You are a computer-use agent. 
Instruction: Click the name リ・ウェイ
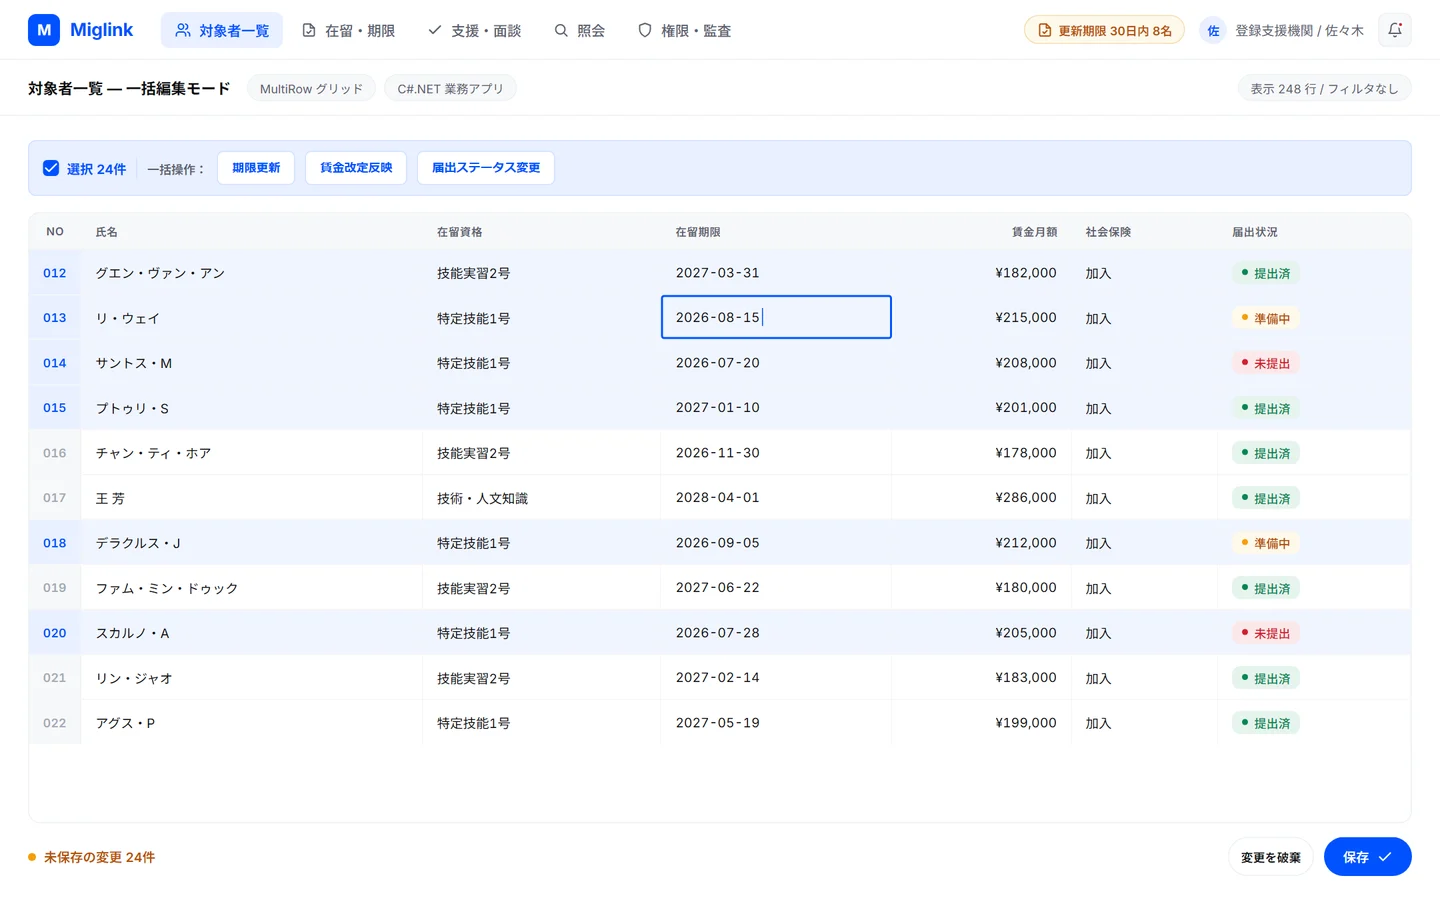127,318
